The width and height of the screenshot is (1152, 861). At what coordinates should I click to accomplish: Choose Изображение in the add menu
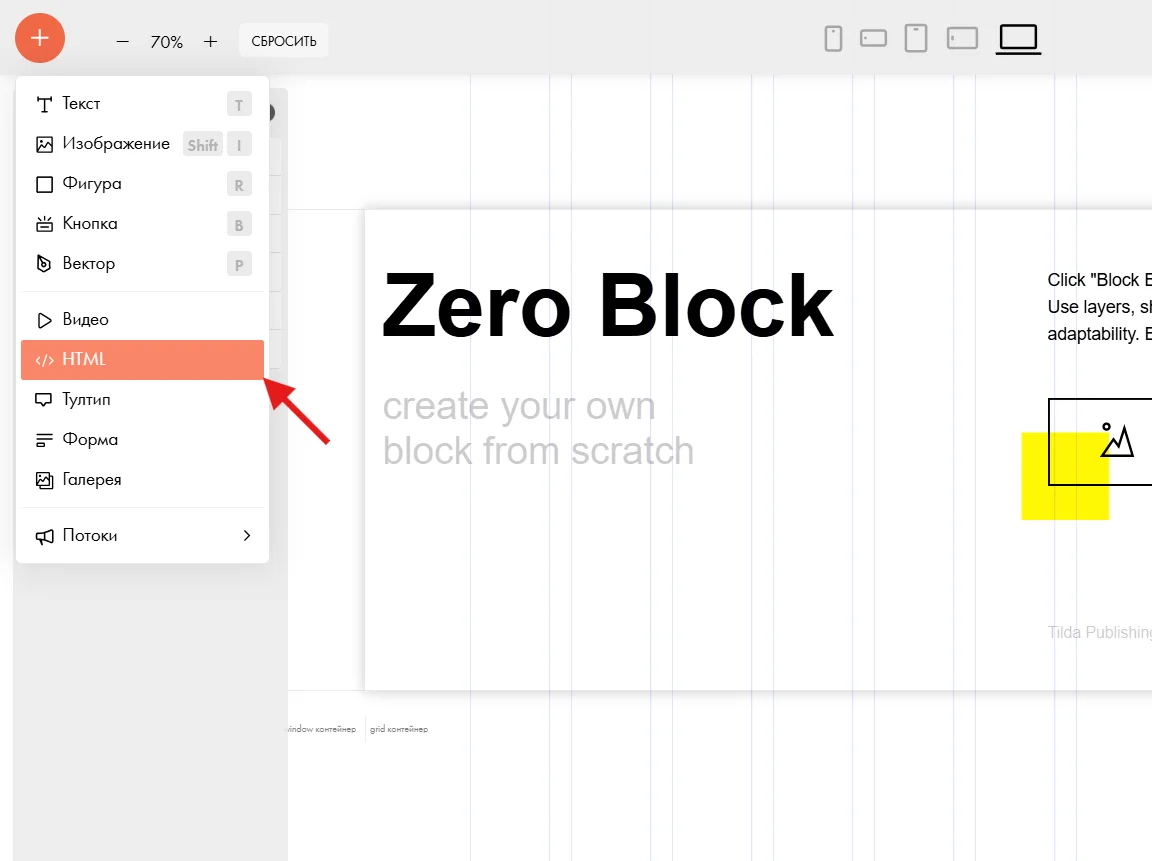pos(143,144)
